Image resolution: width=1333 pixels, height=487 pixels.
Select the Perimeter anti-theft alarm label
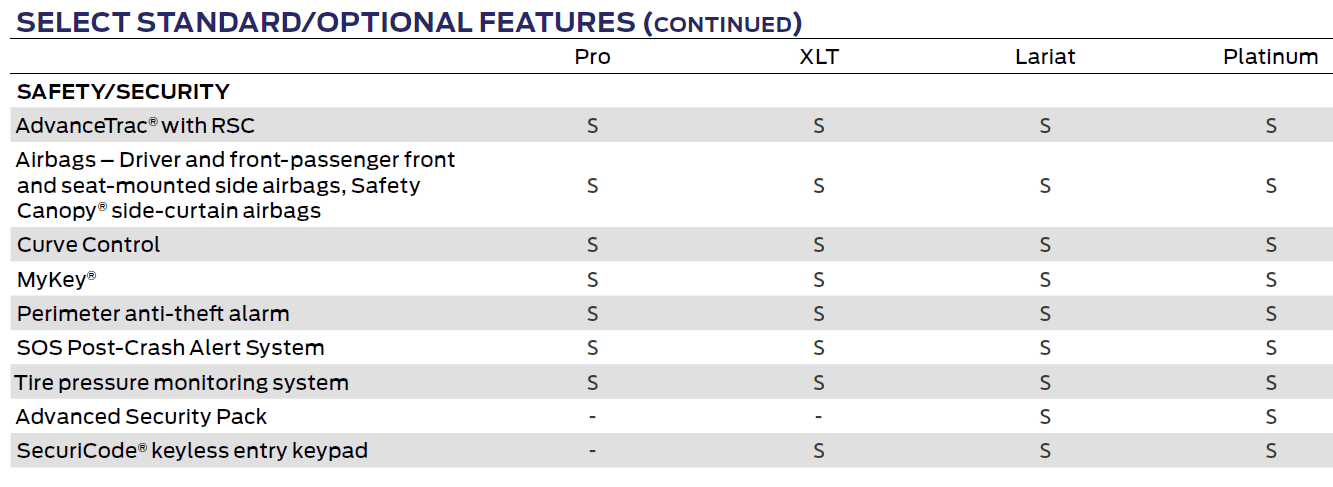(153, 314)
